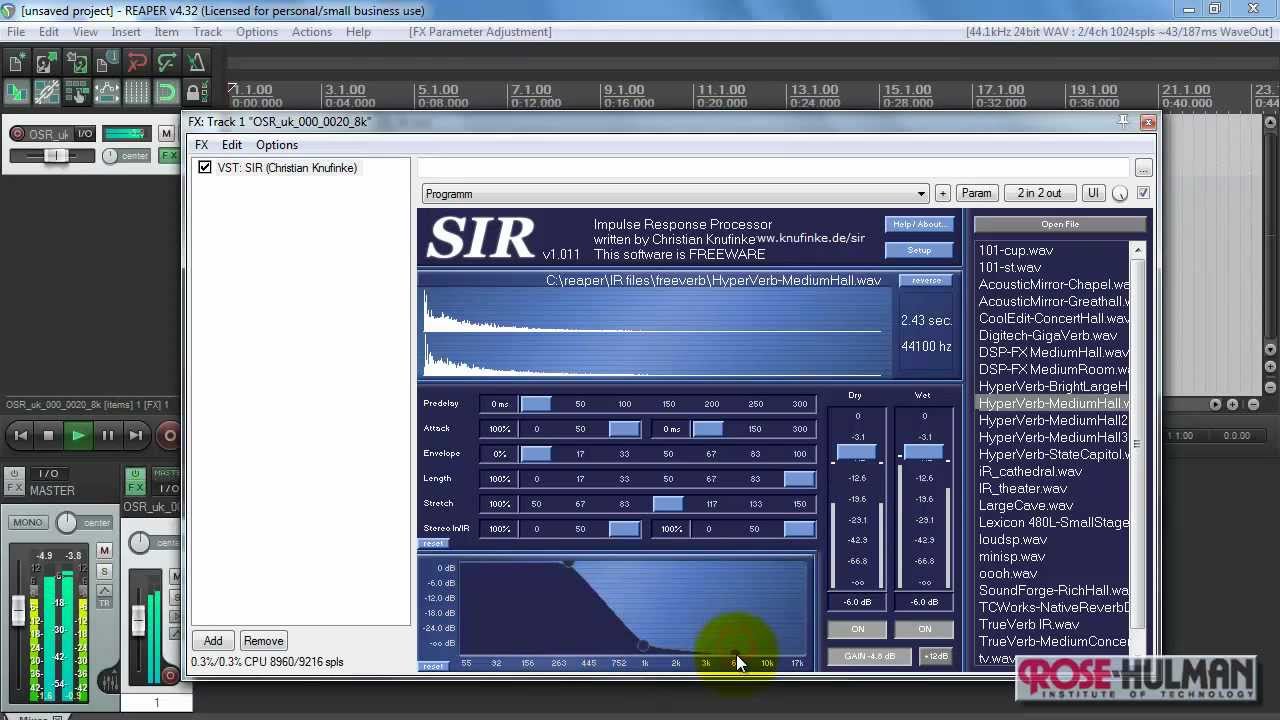Toggle the metronome toolbar icon

coord(196,63)
